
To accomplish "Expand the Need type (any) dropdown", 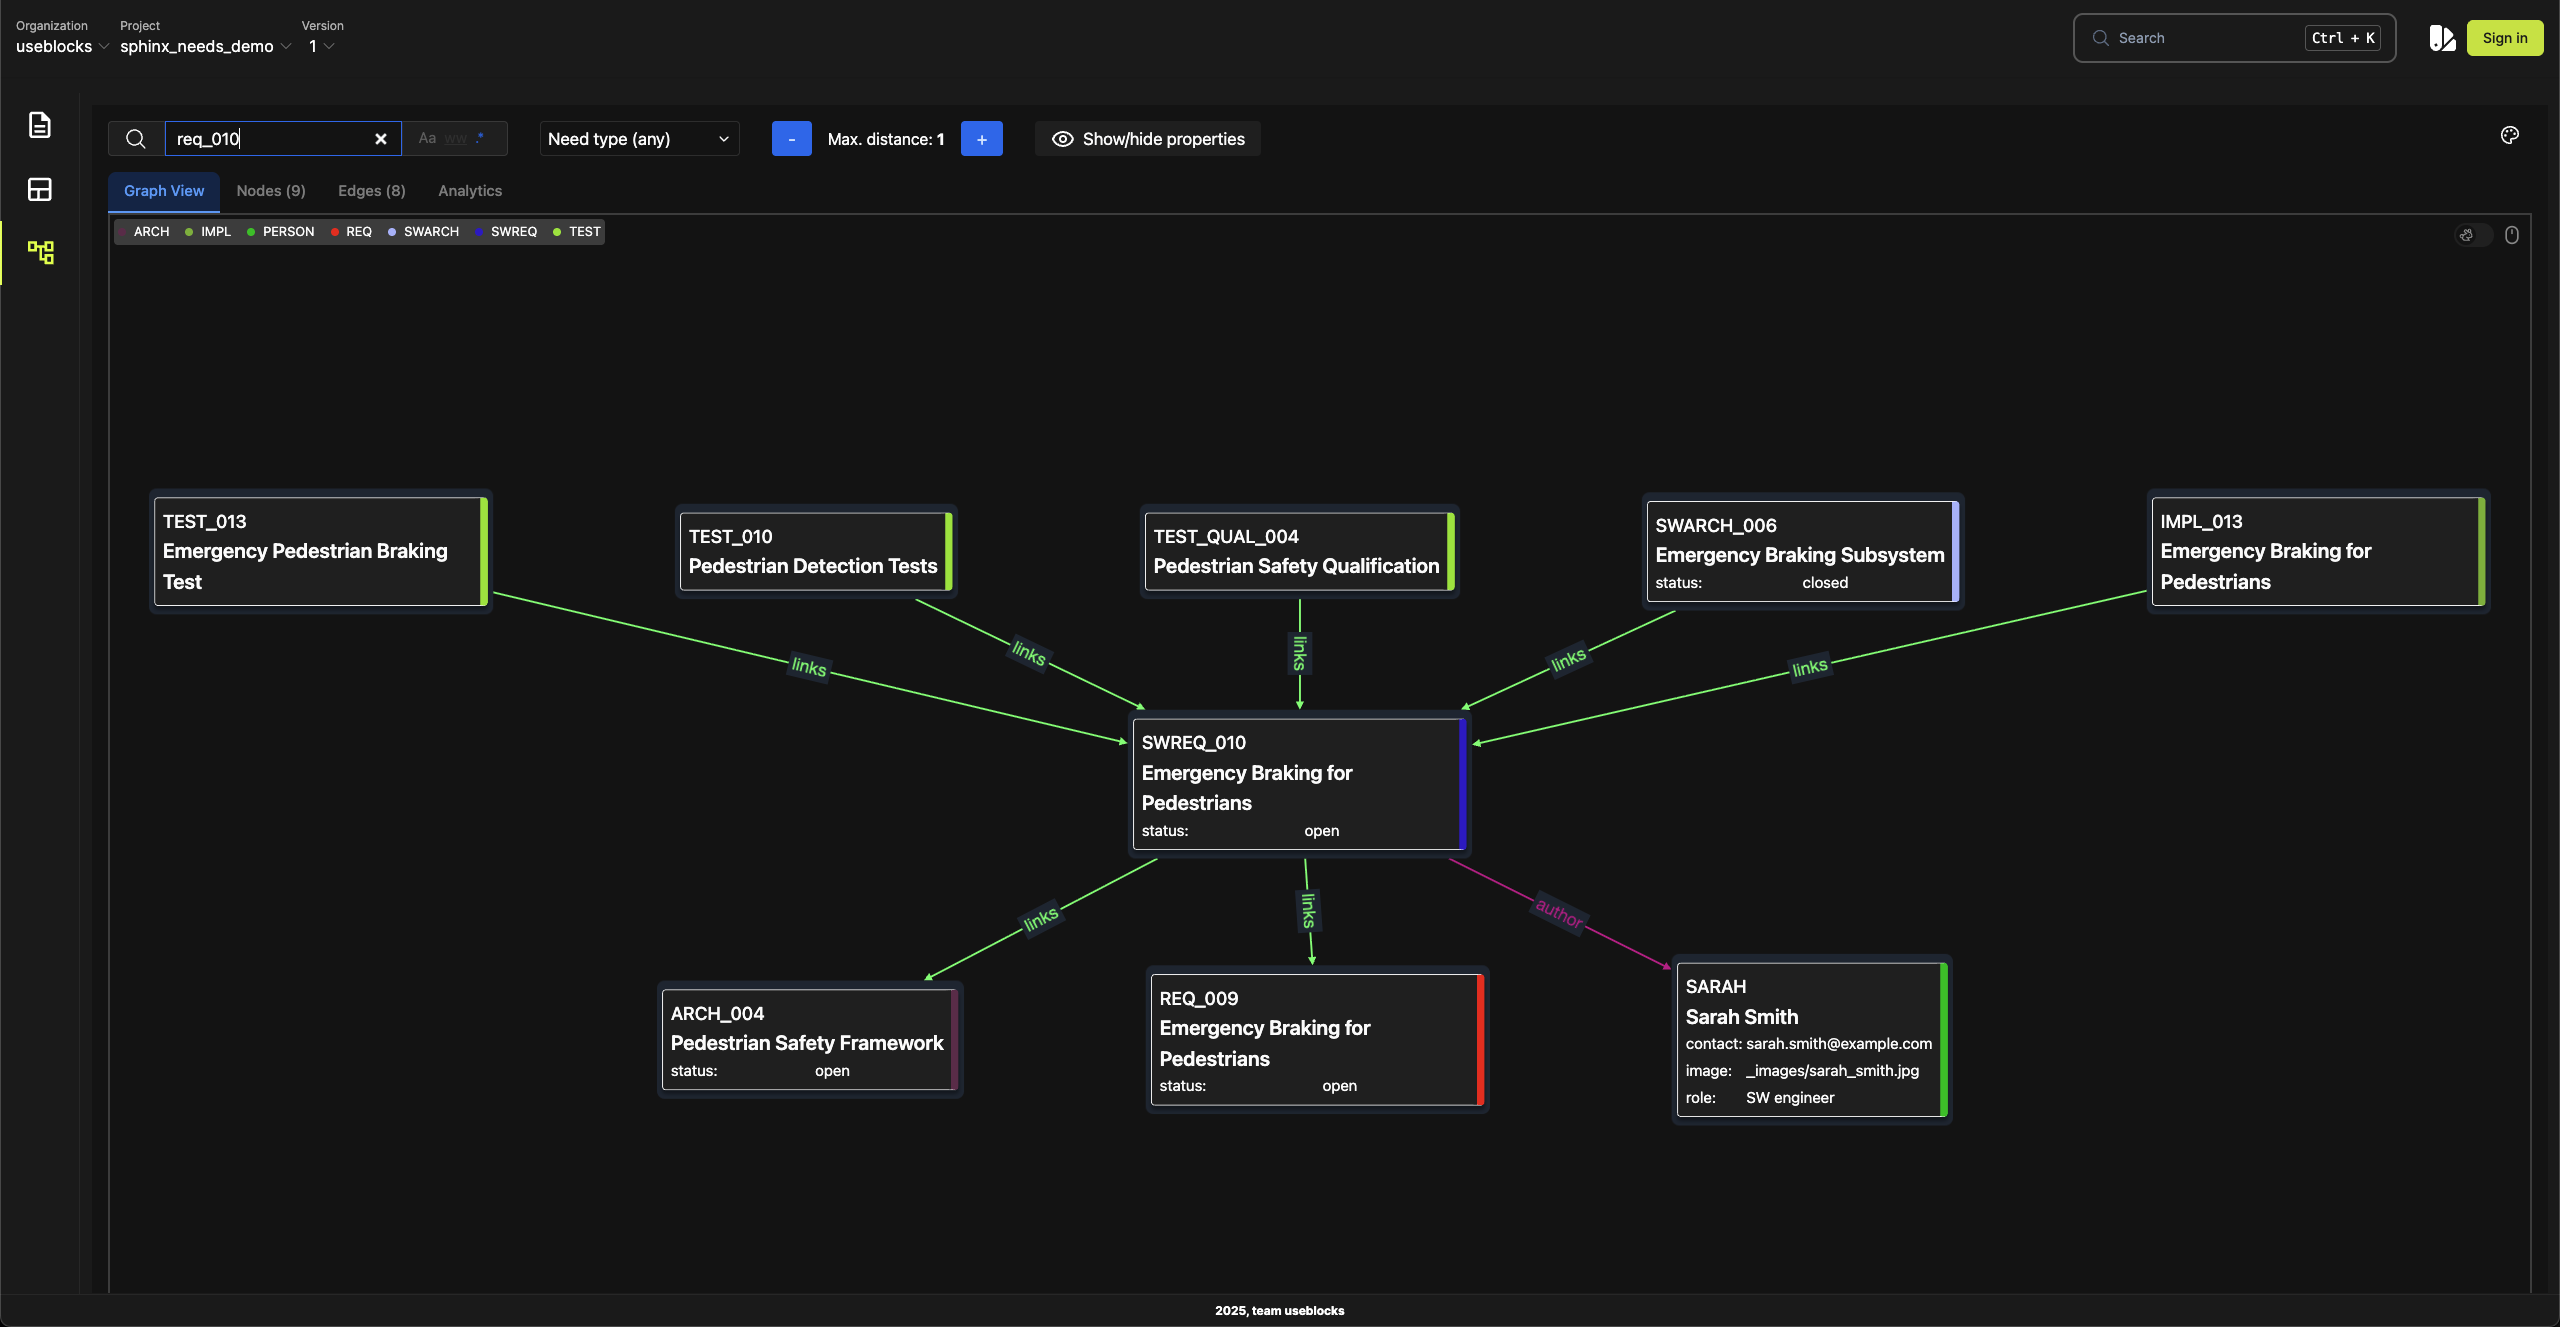I will coord(639,139).
